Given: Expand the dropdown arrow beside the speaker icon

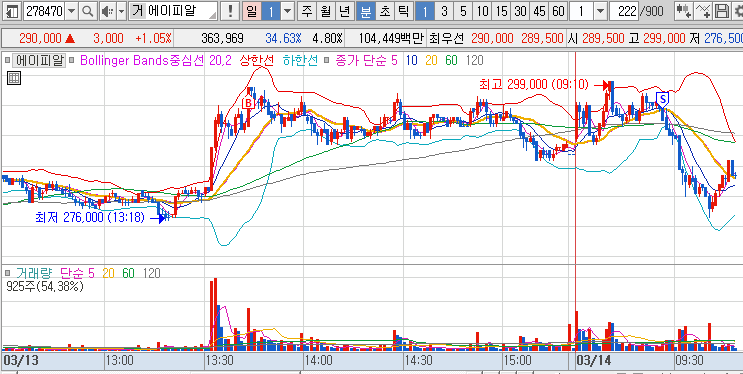Looking at the screenshot, I should (121, 11).
